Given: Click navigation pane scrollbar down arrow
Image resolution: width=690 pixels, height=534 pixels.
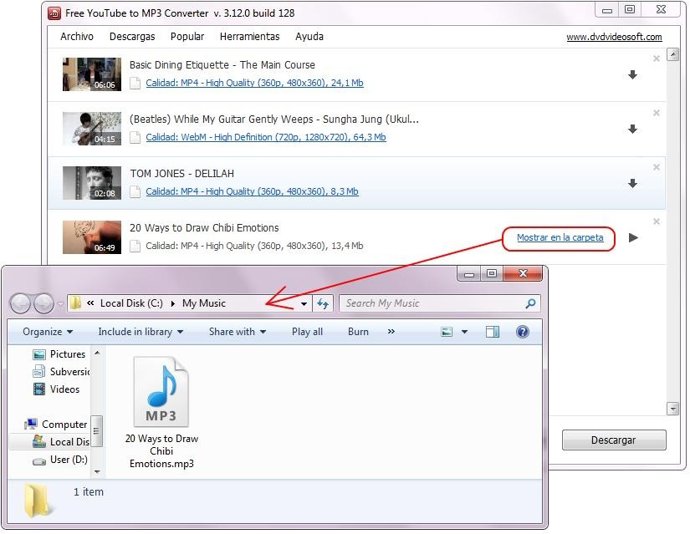Looking at the screenshot, I should click(x=97, y=472).
